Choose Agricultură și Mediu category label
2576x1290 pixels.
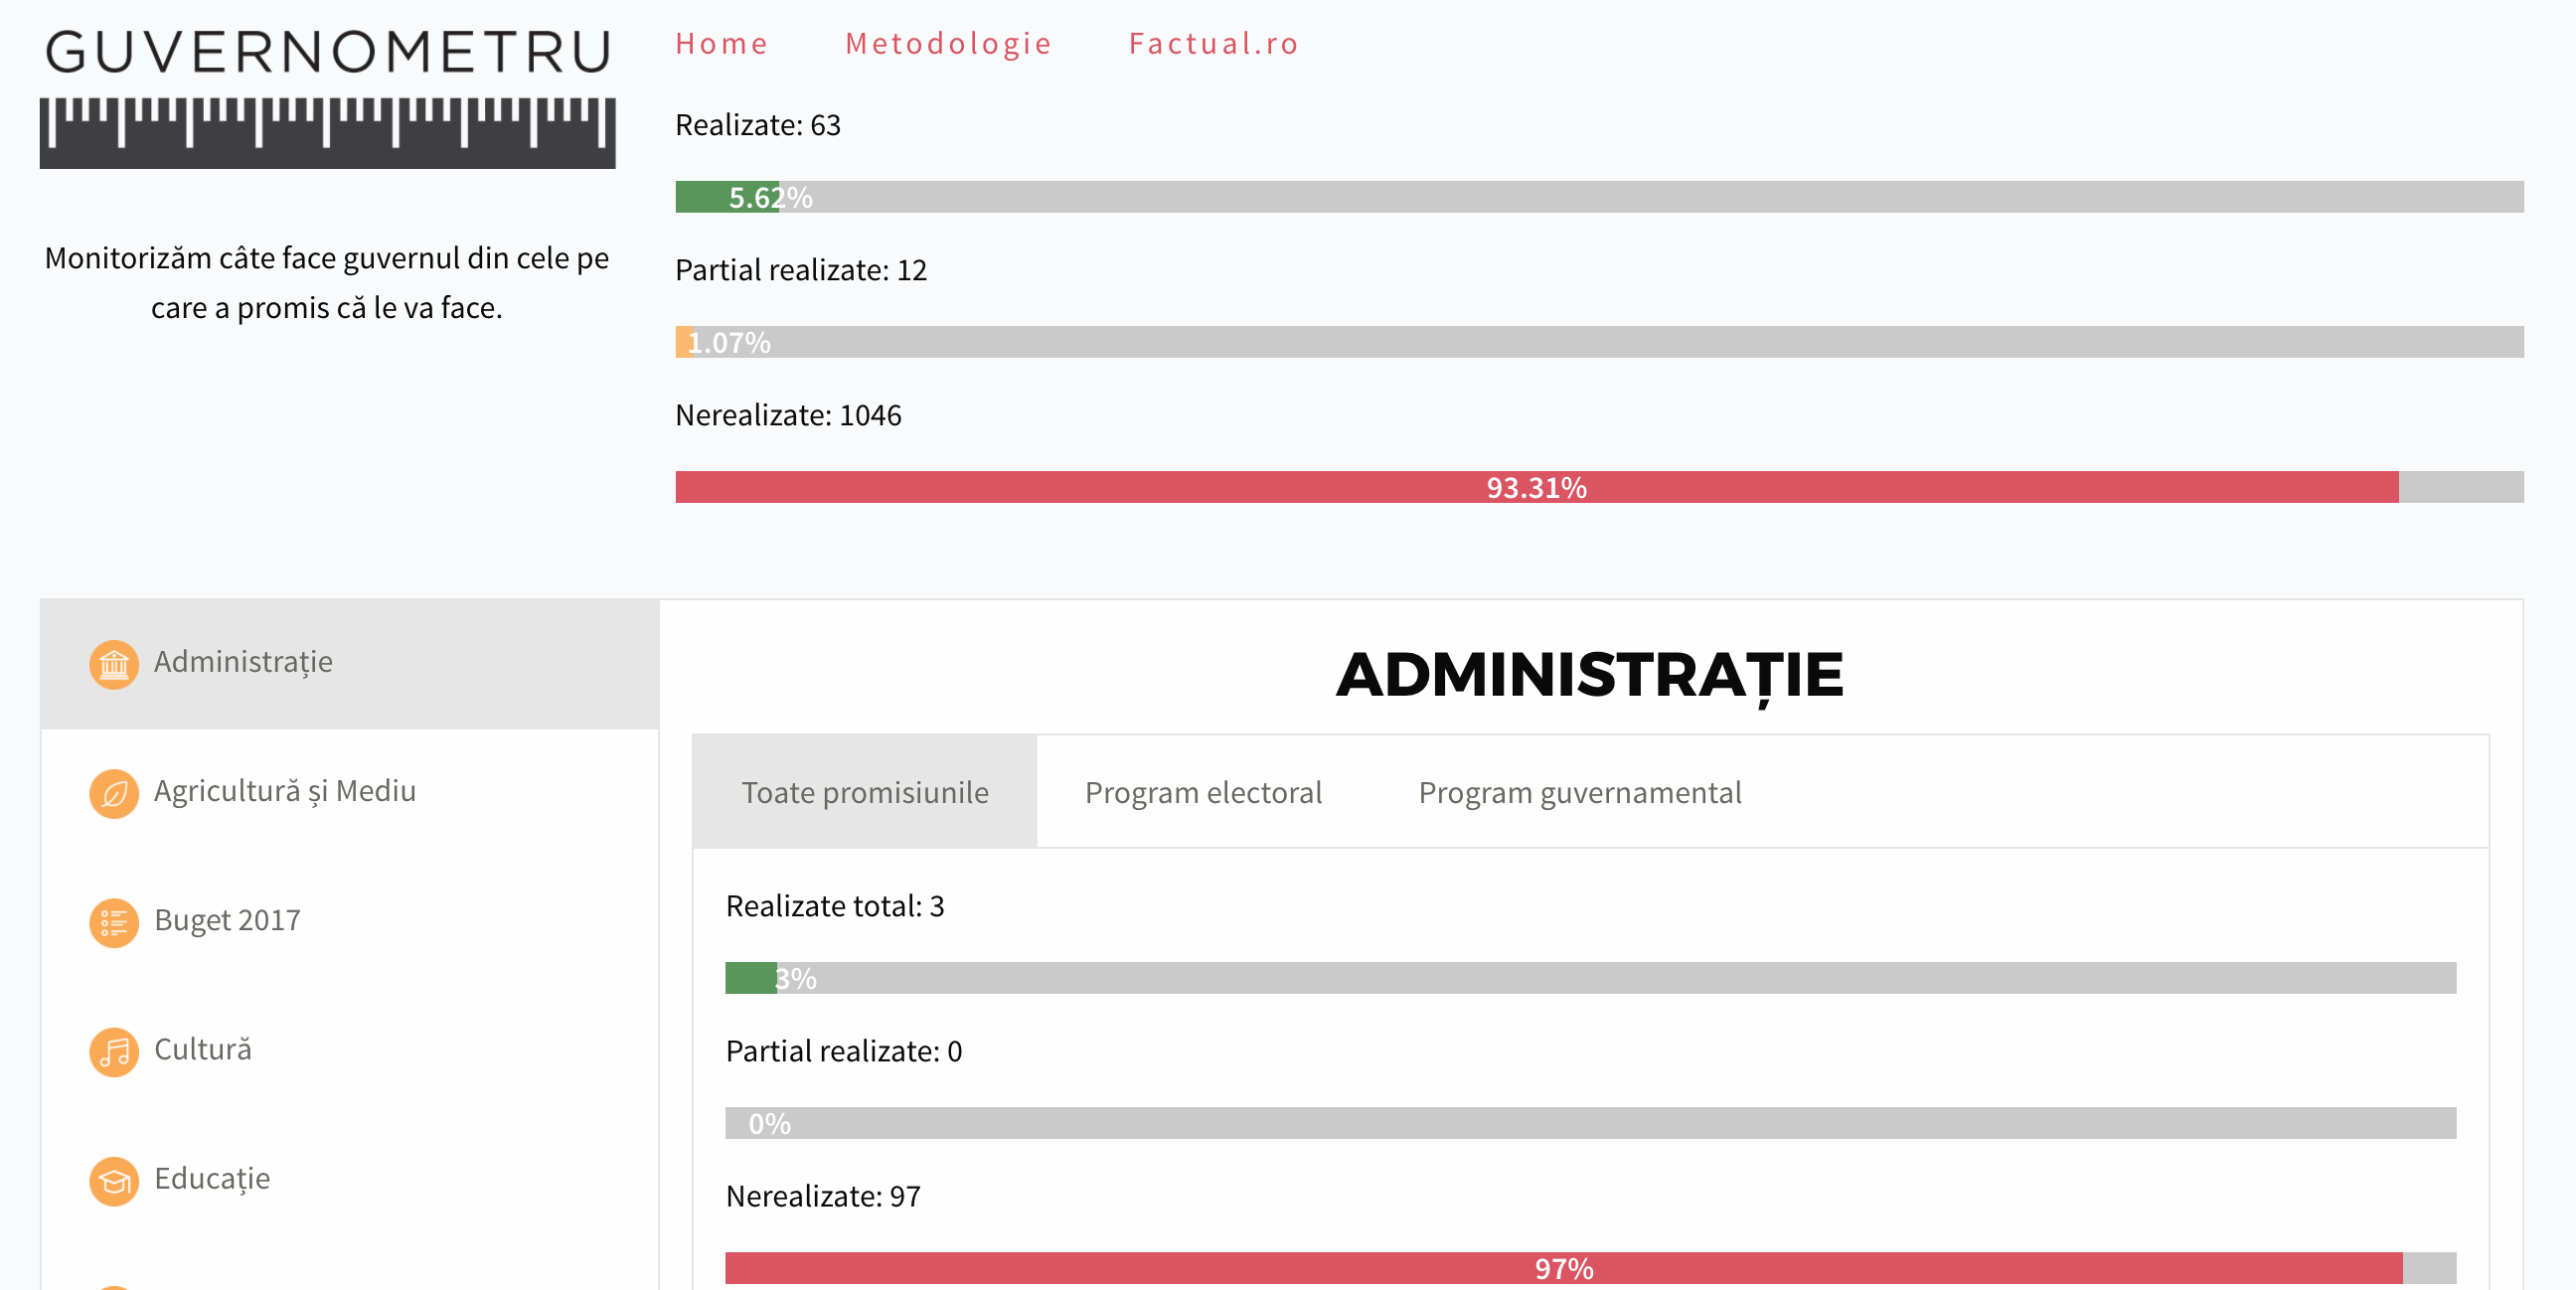click(x=285, y=791)
